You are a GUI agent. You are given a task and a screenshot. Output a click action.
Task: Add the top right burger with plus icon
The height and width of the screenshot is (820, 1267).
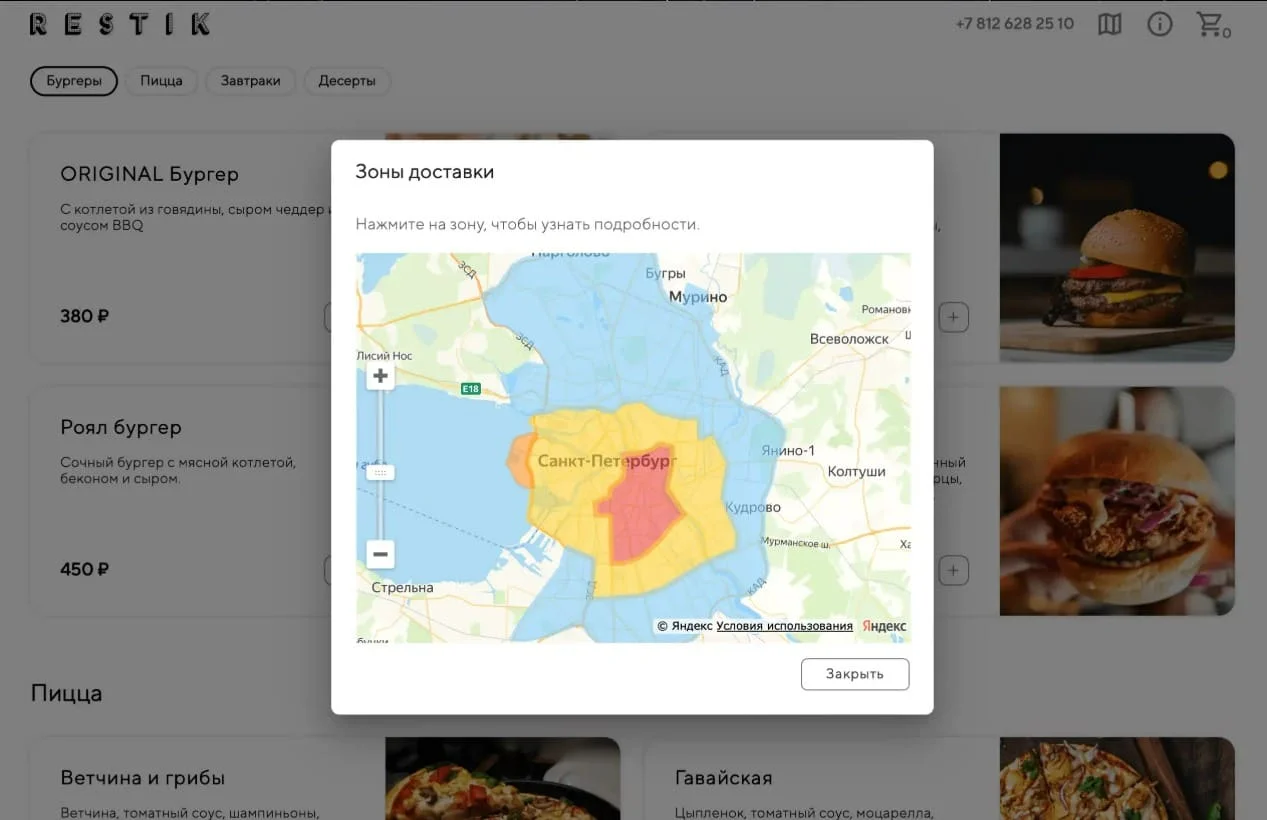coord(953,318)
